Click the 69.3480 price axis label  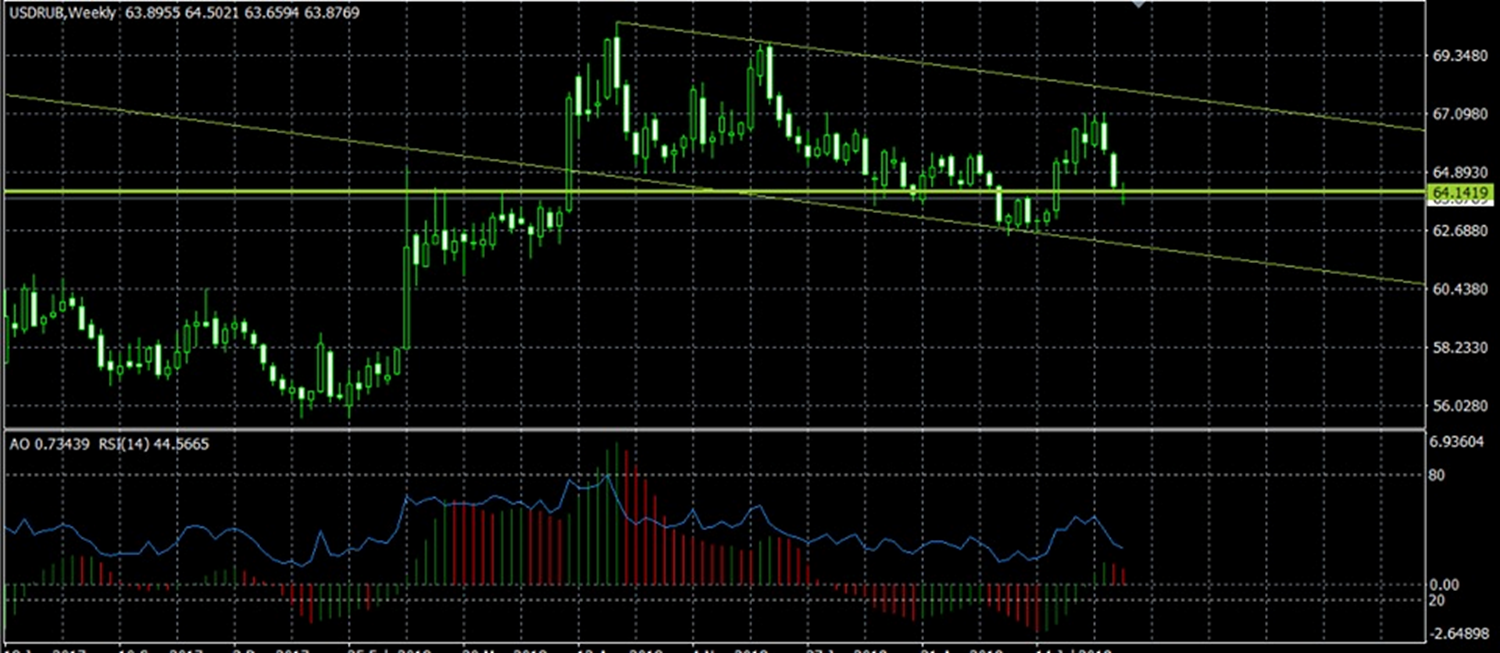point(1461,56)
